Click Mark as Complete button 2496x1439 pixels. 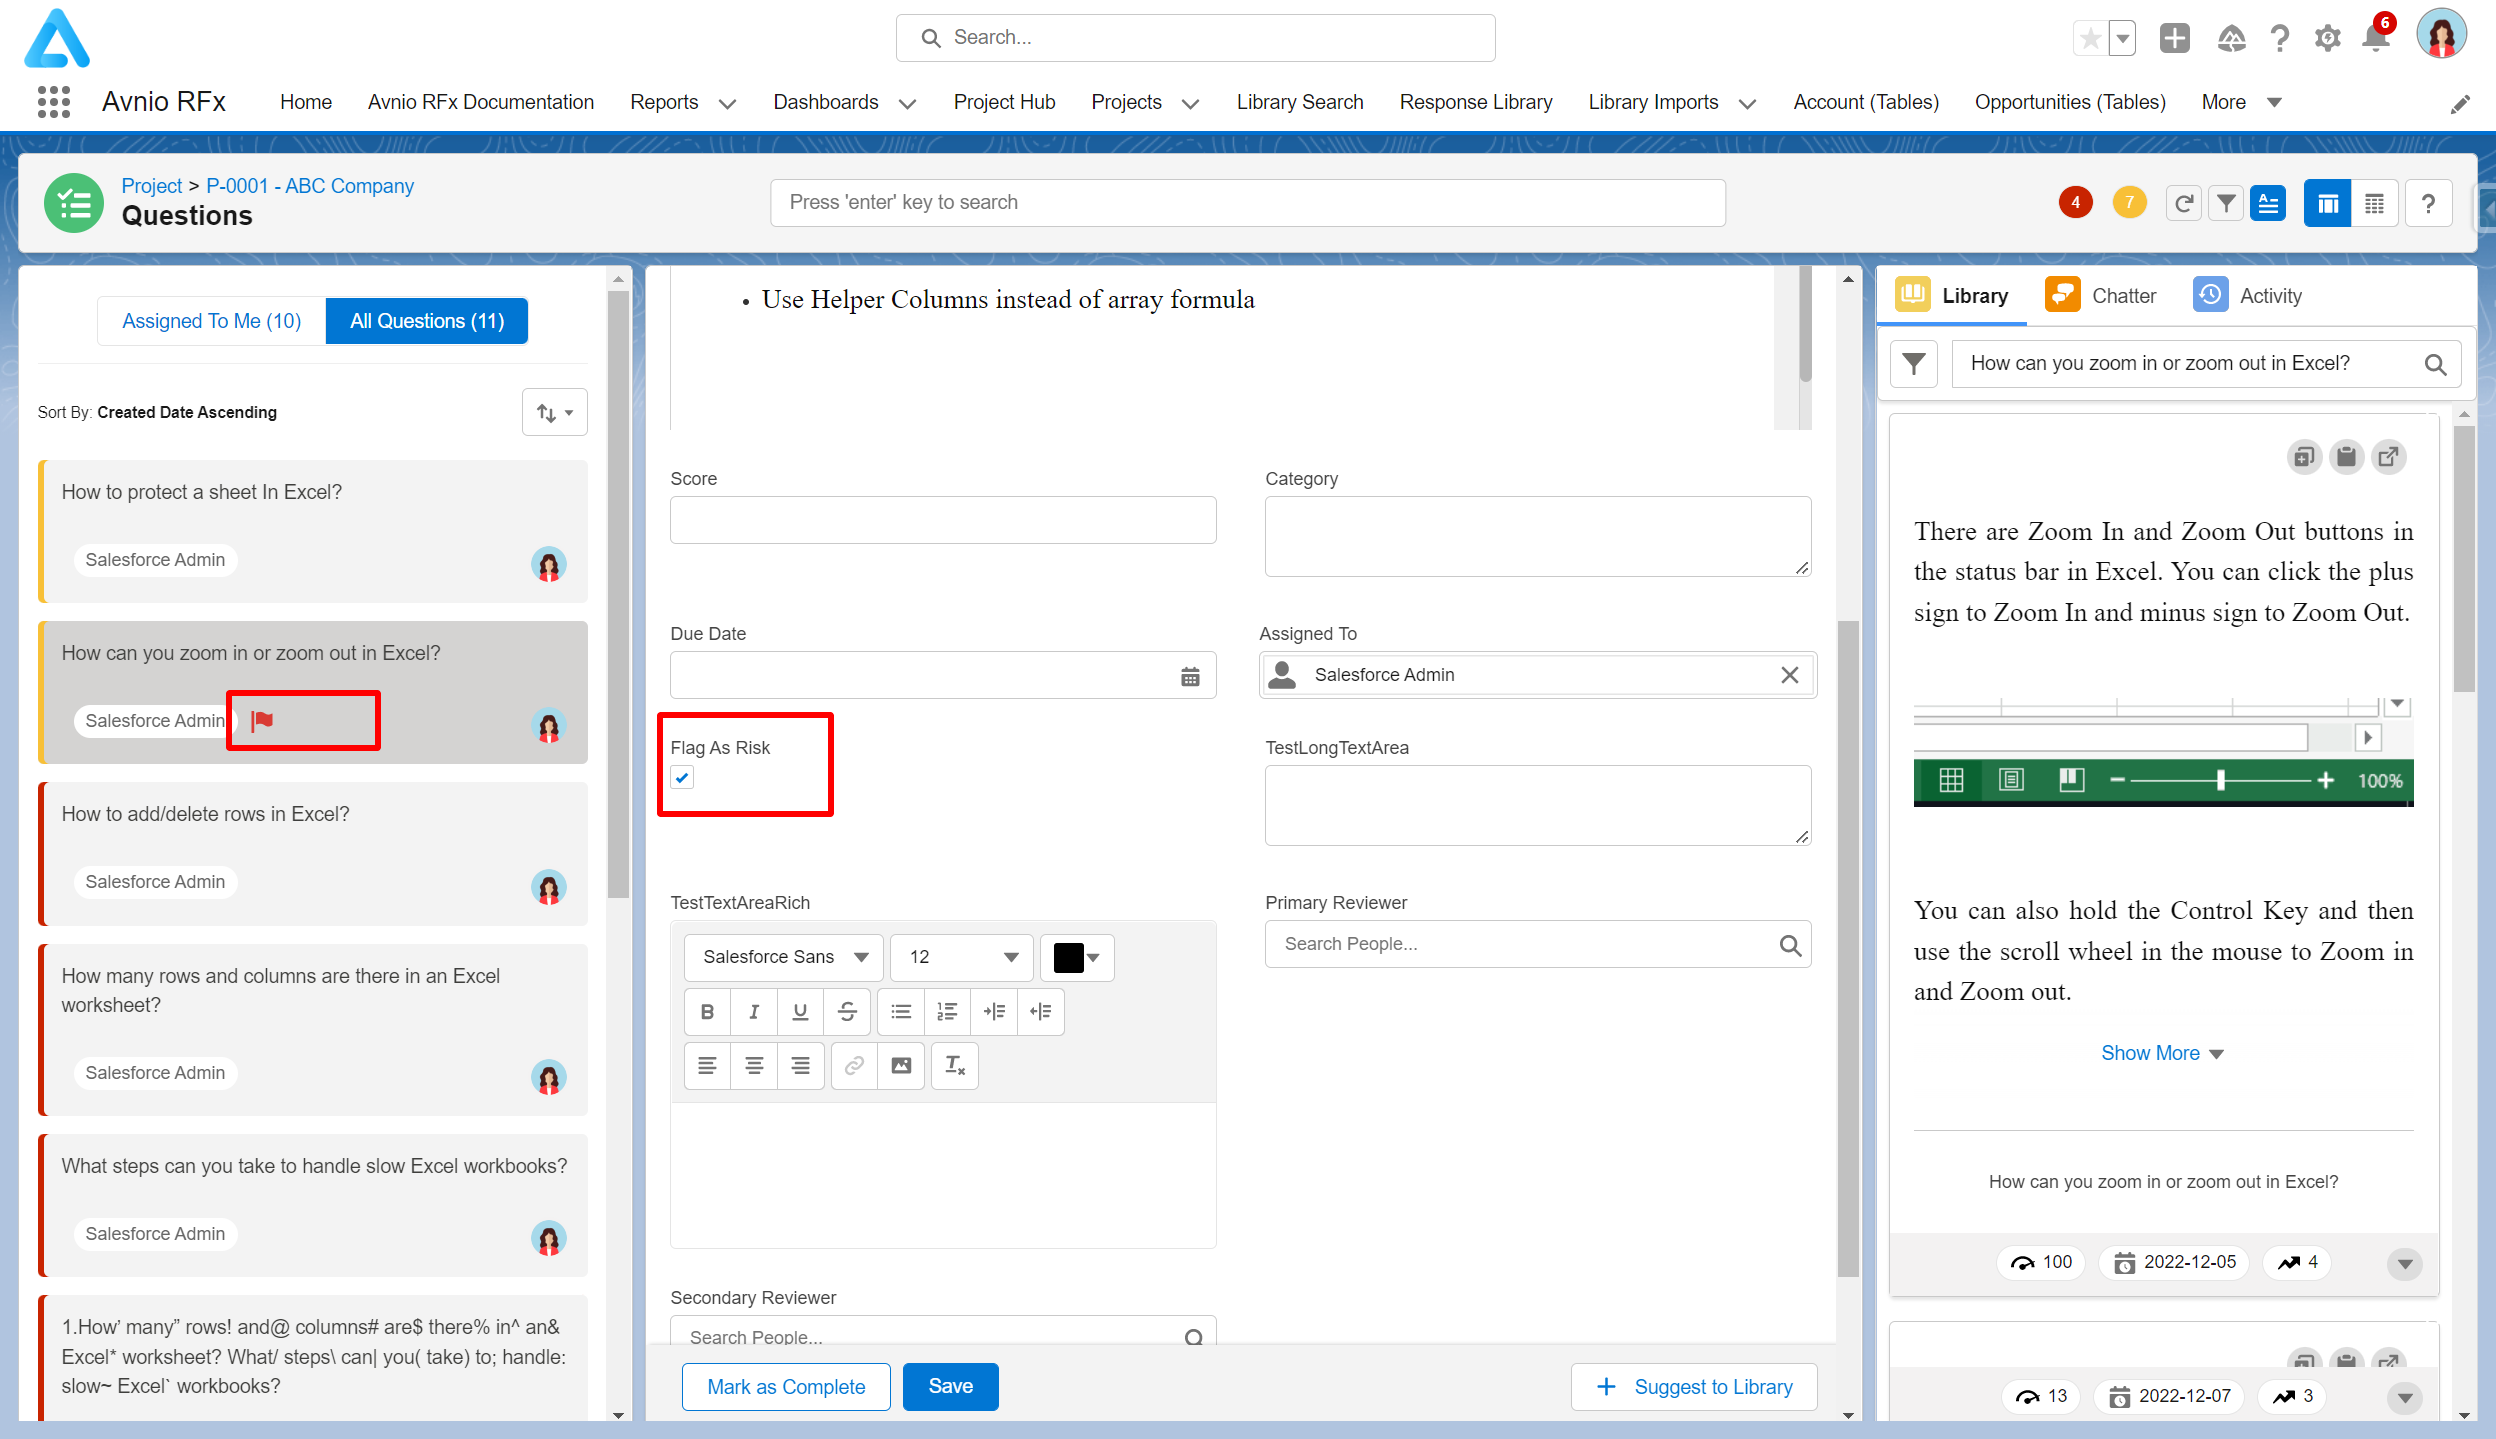[x=786, y=1387]
